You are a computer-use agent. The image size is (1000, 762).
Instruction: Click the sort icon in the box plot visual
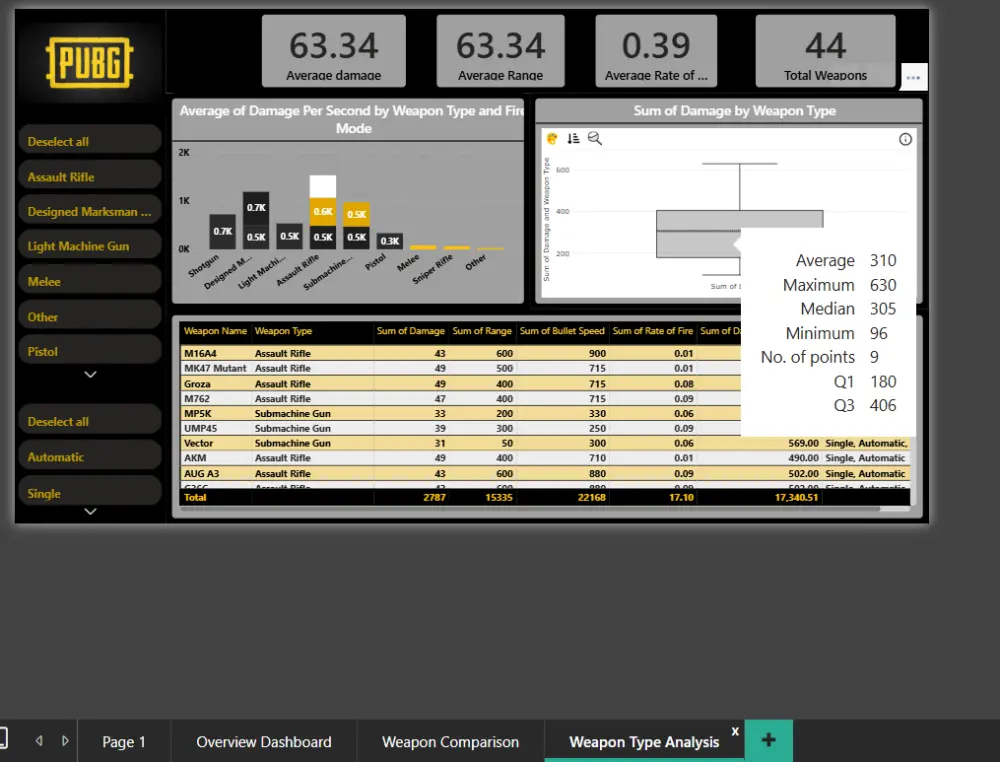tap(571, 138)
